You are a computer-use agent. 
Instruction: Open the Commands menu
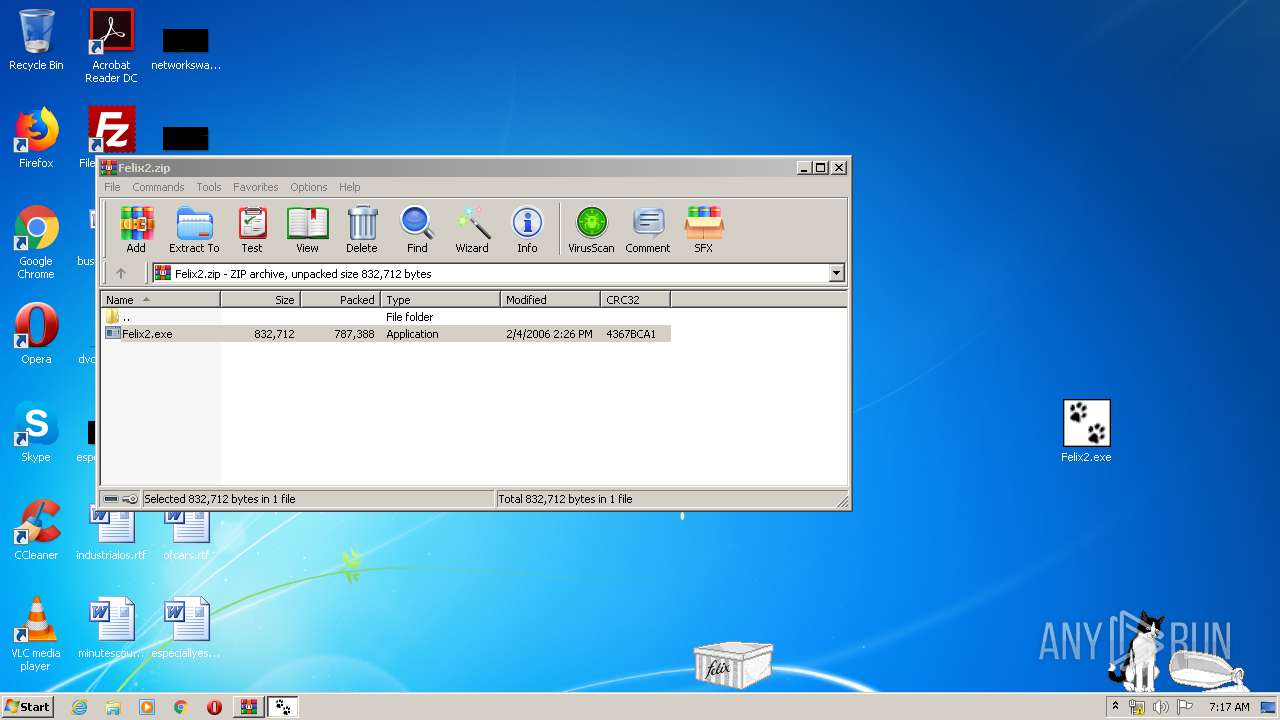coord(158,187)
